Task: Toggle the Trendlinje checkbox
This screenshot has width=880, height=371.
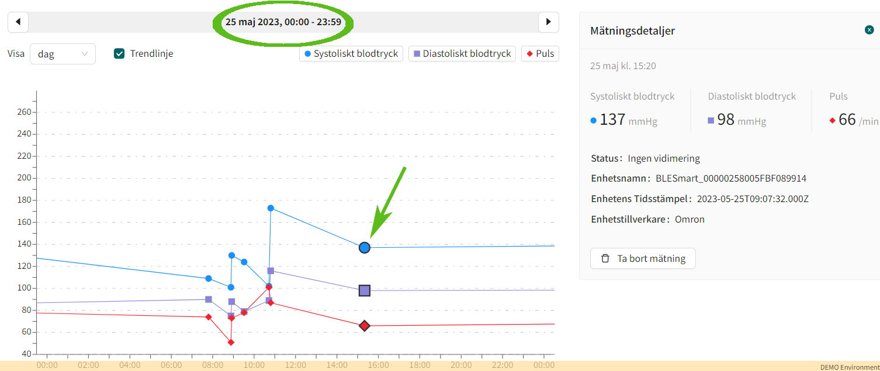Action: (119, 54)
